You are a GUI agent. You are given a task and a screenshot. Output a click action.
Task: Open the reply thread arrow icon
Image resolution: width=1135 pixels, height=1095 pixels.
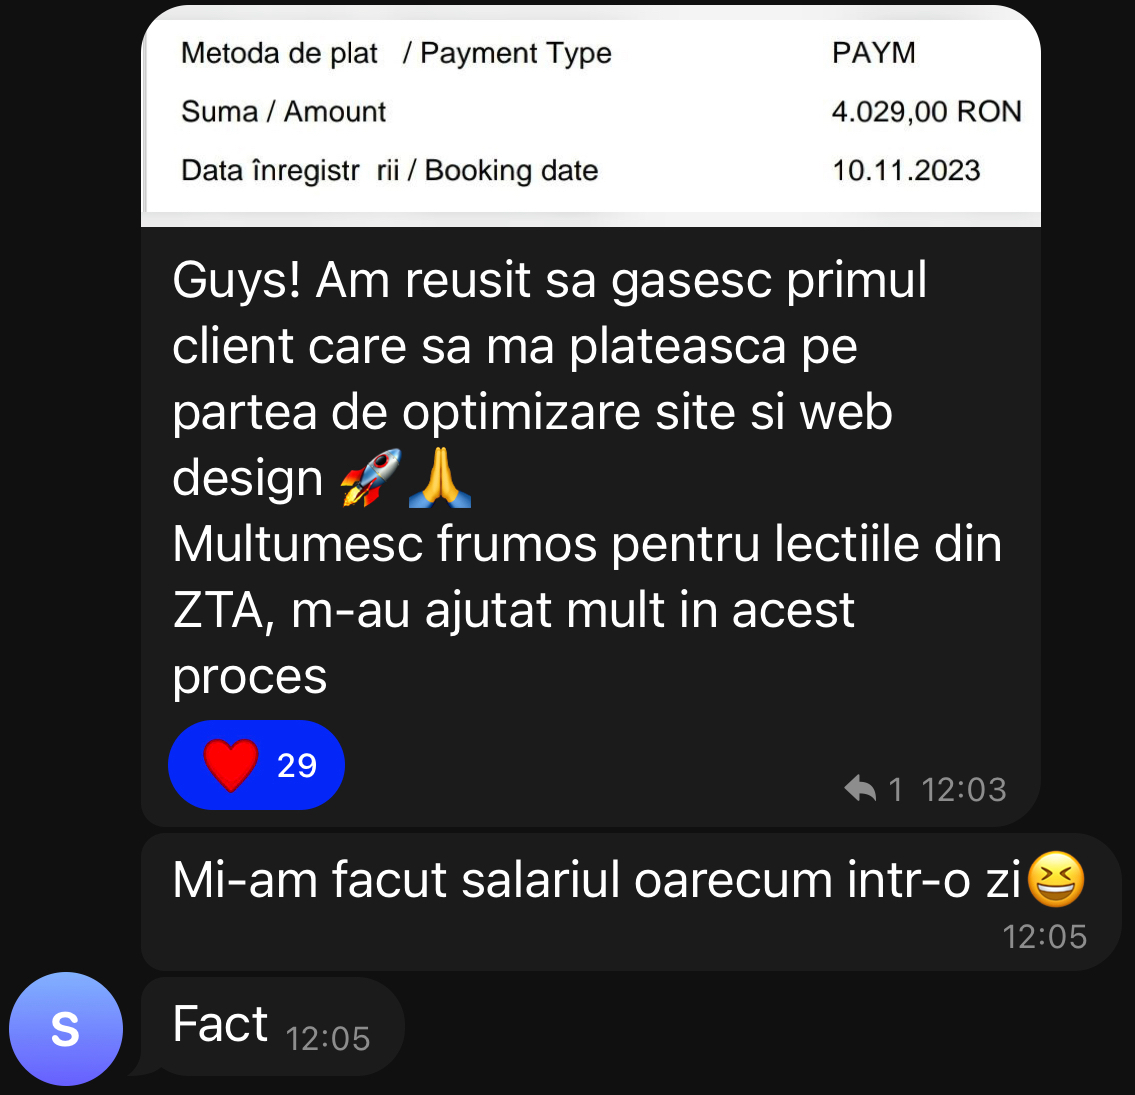tap(860, 789)
